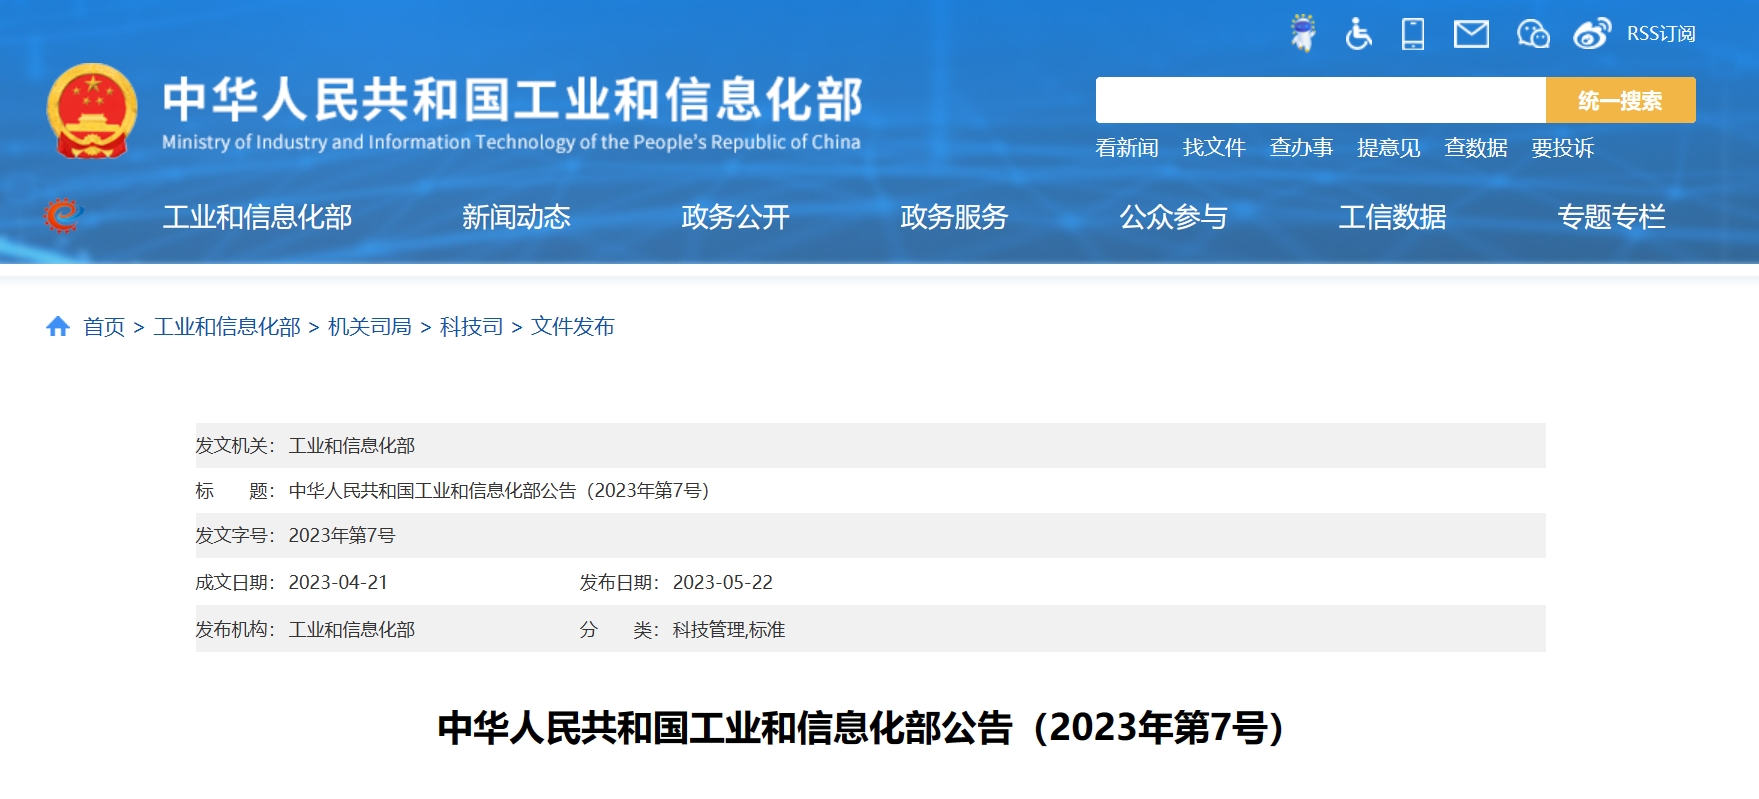This screenshot has width=1759, height=799.
Task: Click the WeChat icon
Action: pos(1532,34)
